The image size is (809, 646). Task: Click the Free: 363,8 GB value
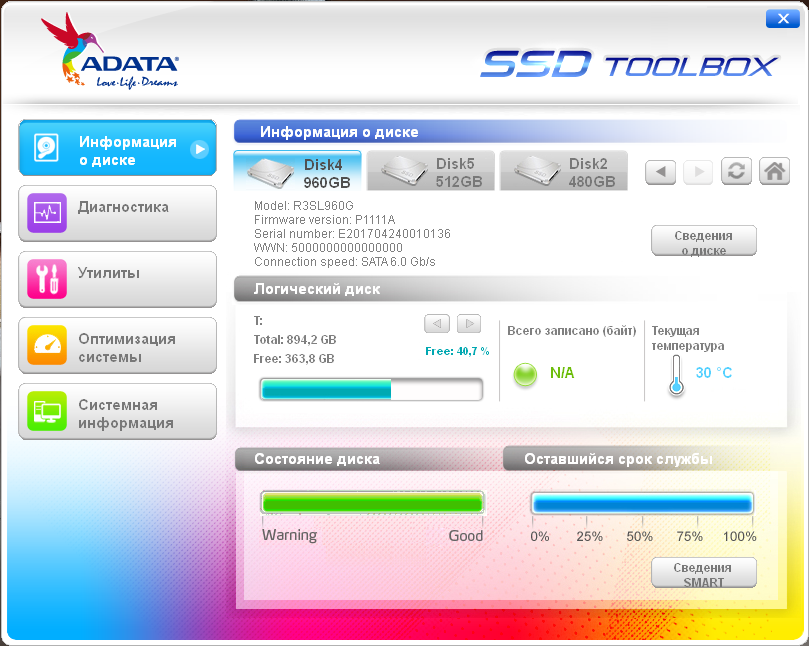[294, 359]
